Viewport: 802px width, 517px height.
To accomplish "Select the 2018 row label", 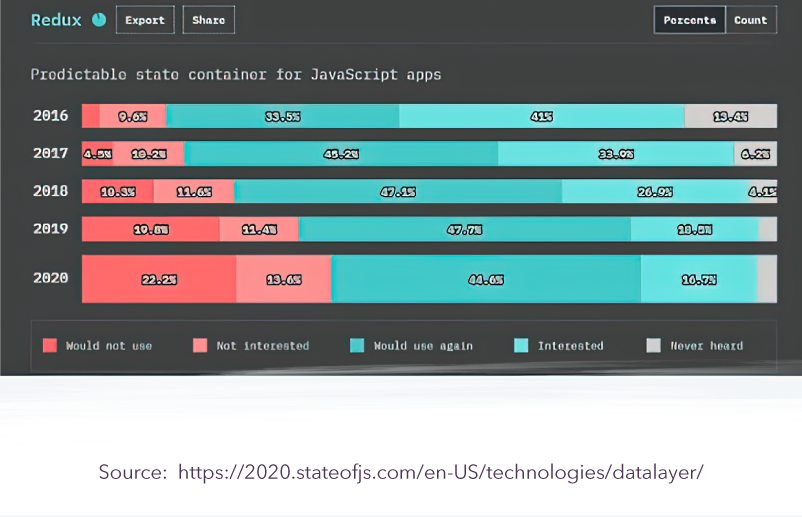I will [50, 191].
